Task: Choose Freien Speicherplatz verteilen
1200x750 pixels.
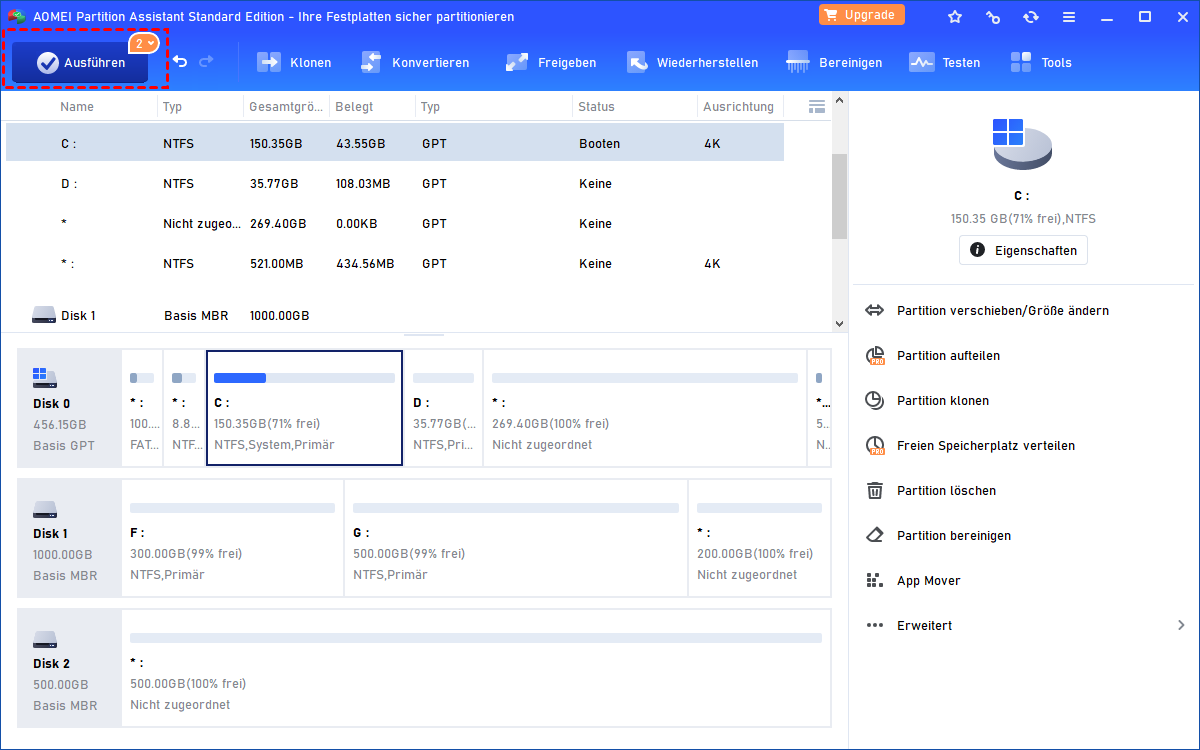Action: click(986, 446)
